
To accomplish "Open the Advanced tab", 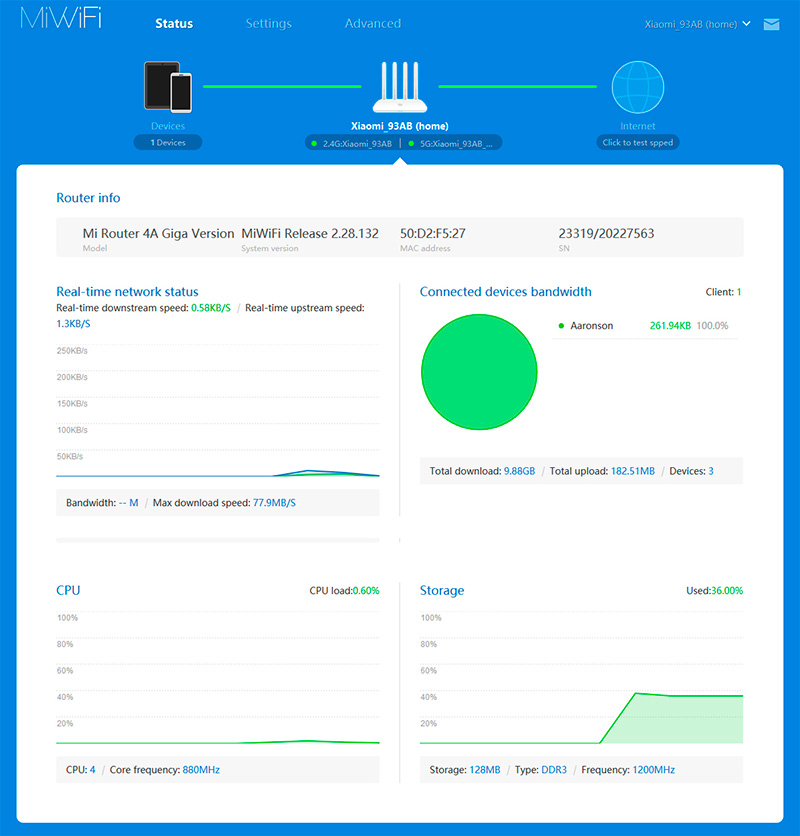I will 372,24.
